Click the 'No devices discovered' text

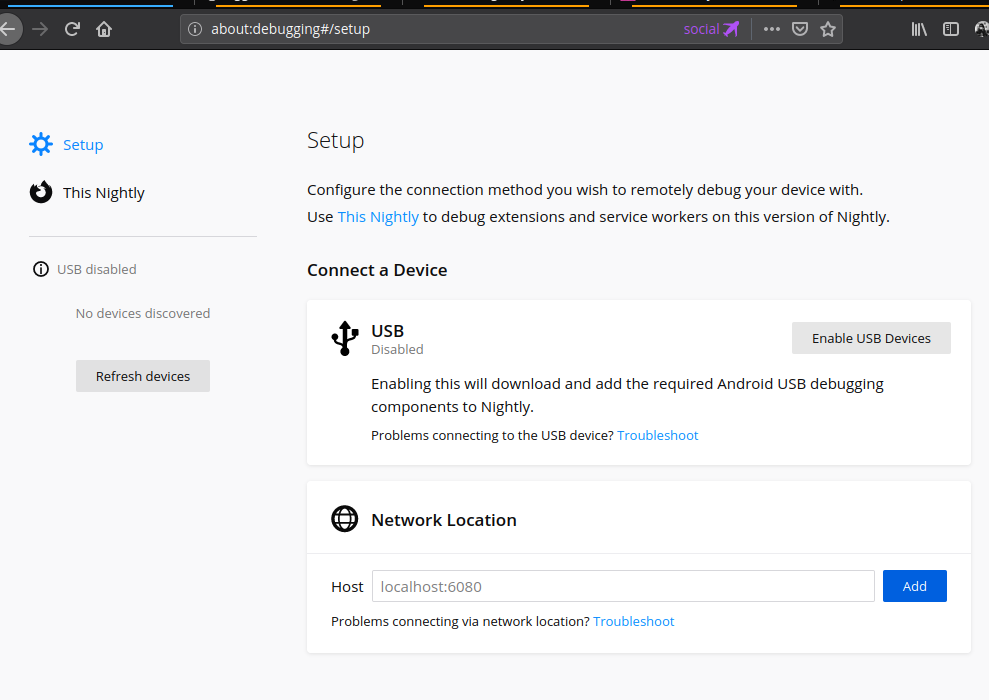pyautogui.click(x=143, y=313)
